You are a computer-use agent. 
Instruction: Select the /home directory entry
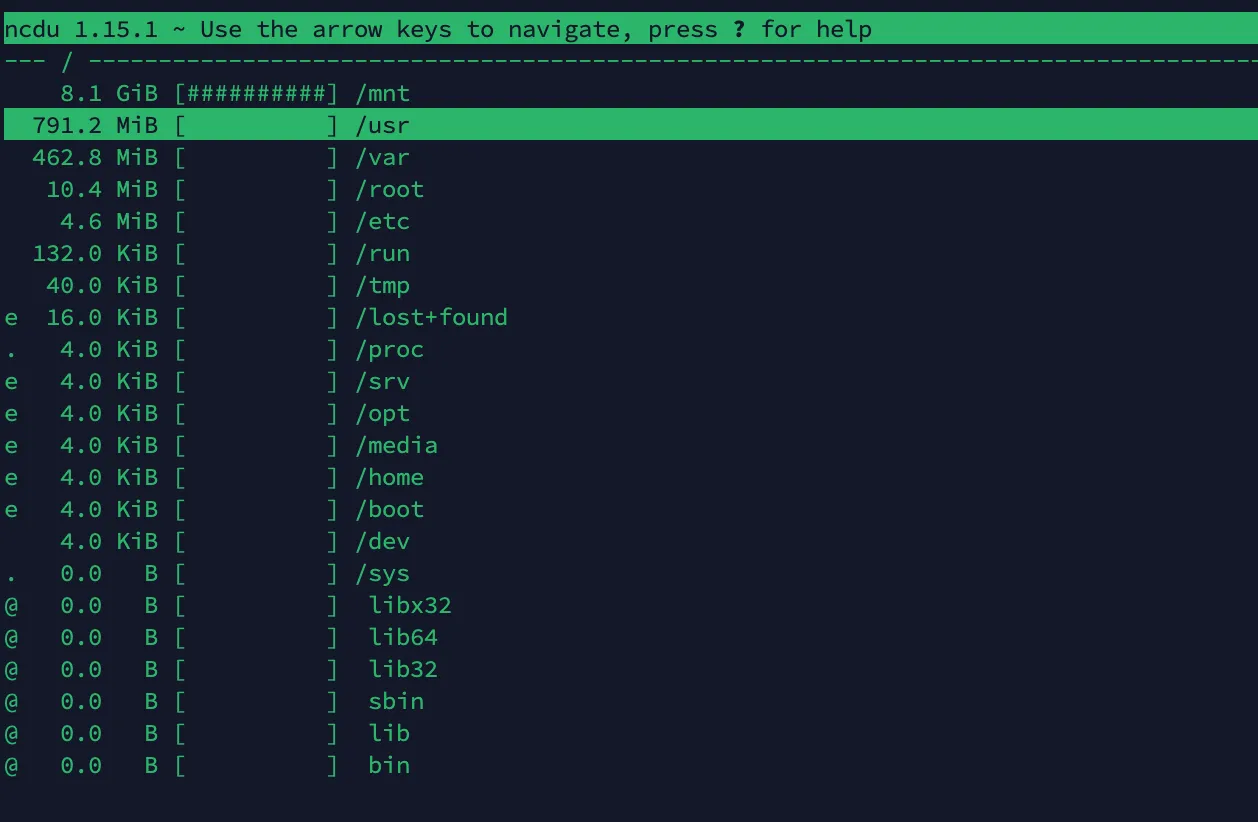[x=390, y=478]
